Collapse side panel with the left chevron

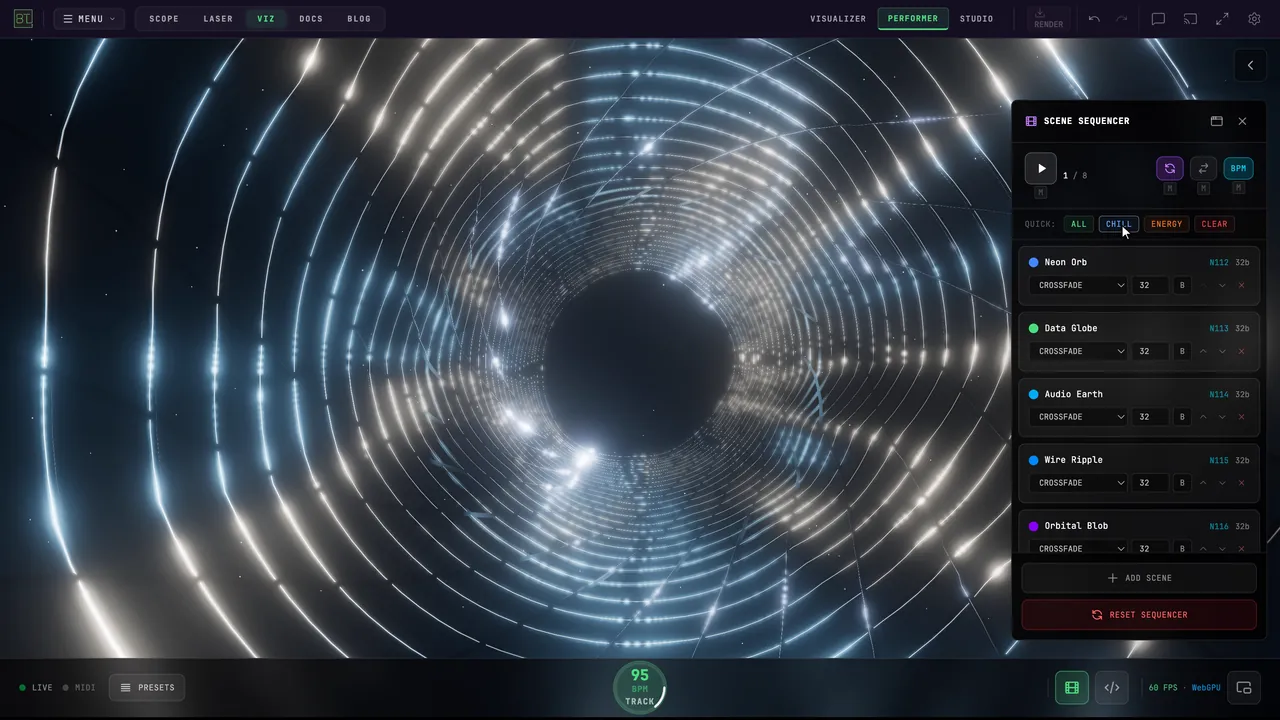tap(1250, 65)
